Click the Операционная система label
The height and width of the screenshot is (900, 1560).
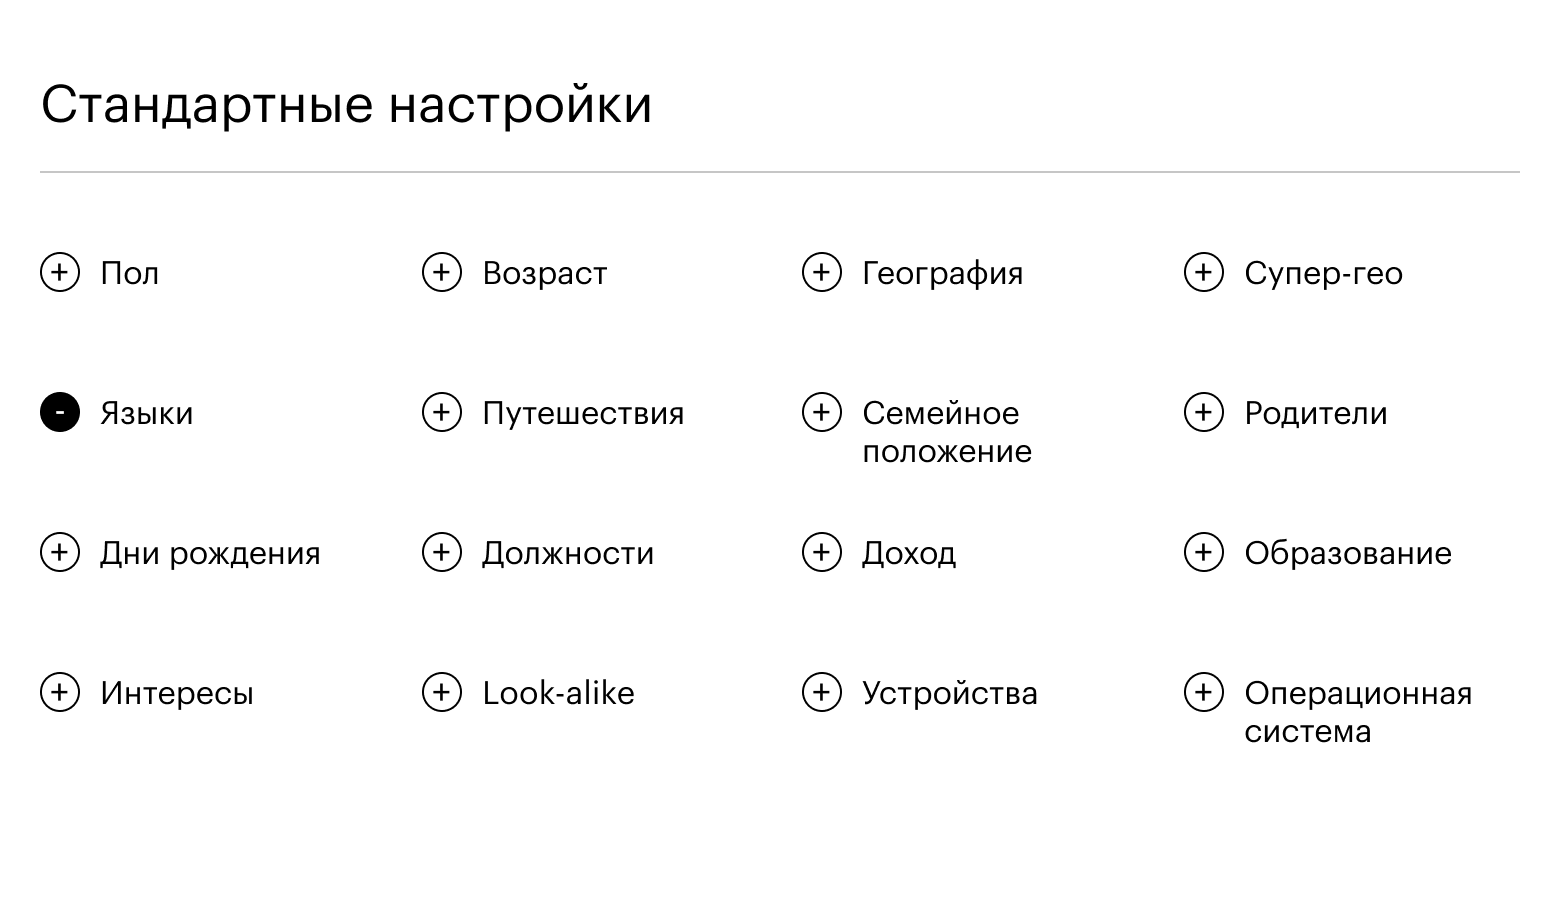coord(1357,711)
